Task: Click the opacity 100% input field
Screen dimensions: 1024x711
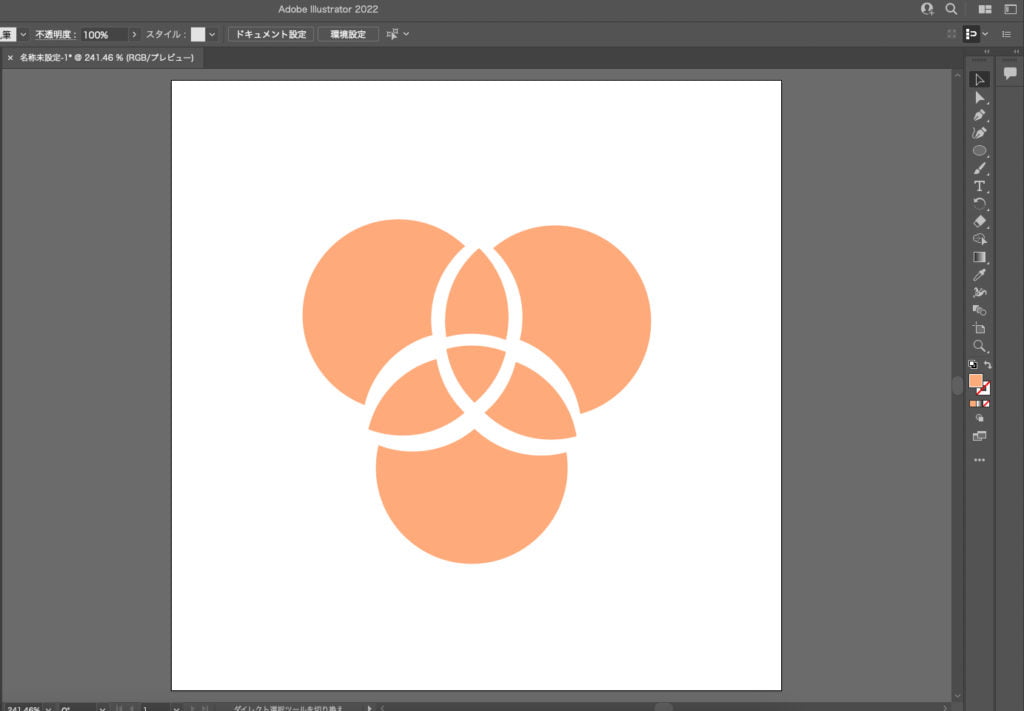Action: pos(103,34)
